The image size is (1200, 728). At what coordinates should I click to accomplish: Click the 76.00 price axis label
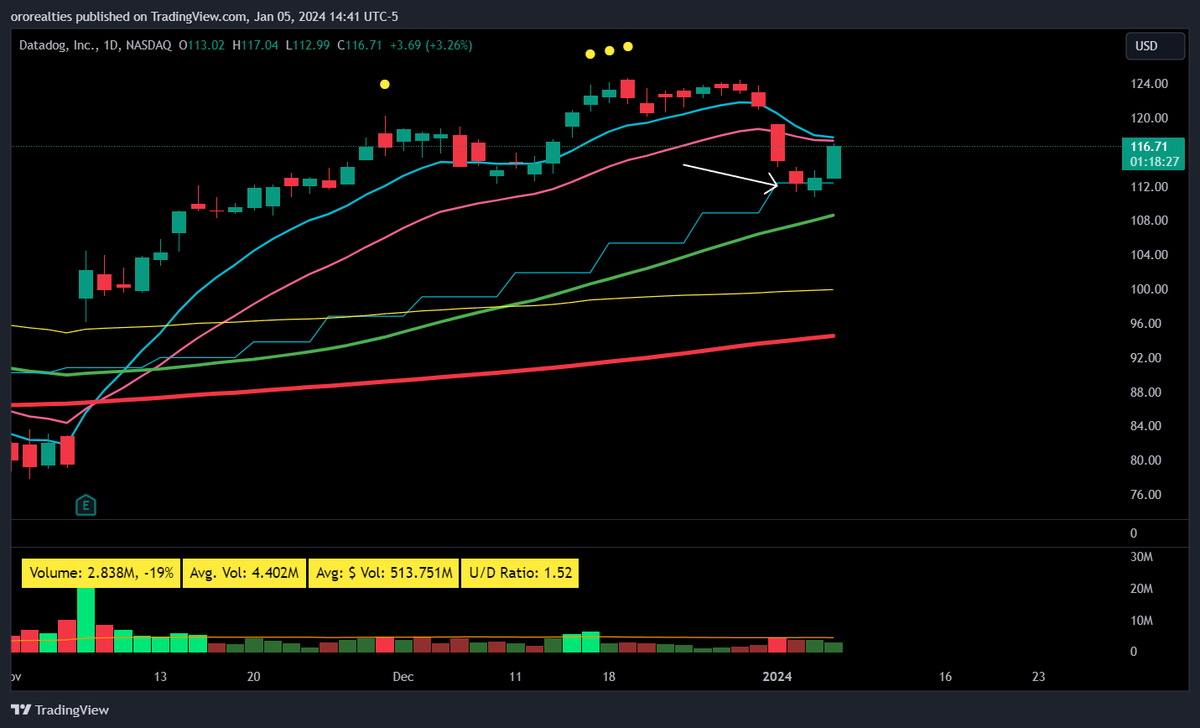click(x=1144, y=495)
